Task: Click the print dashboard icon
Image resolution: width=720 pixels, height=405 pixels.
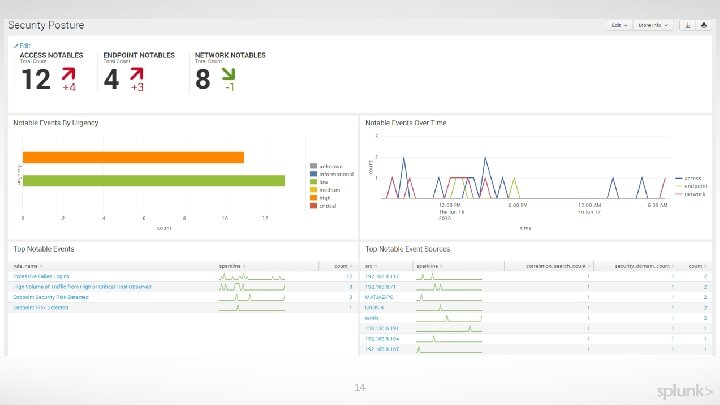Action: (703, 25)
